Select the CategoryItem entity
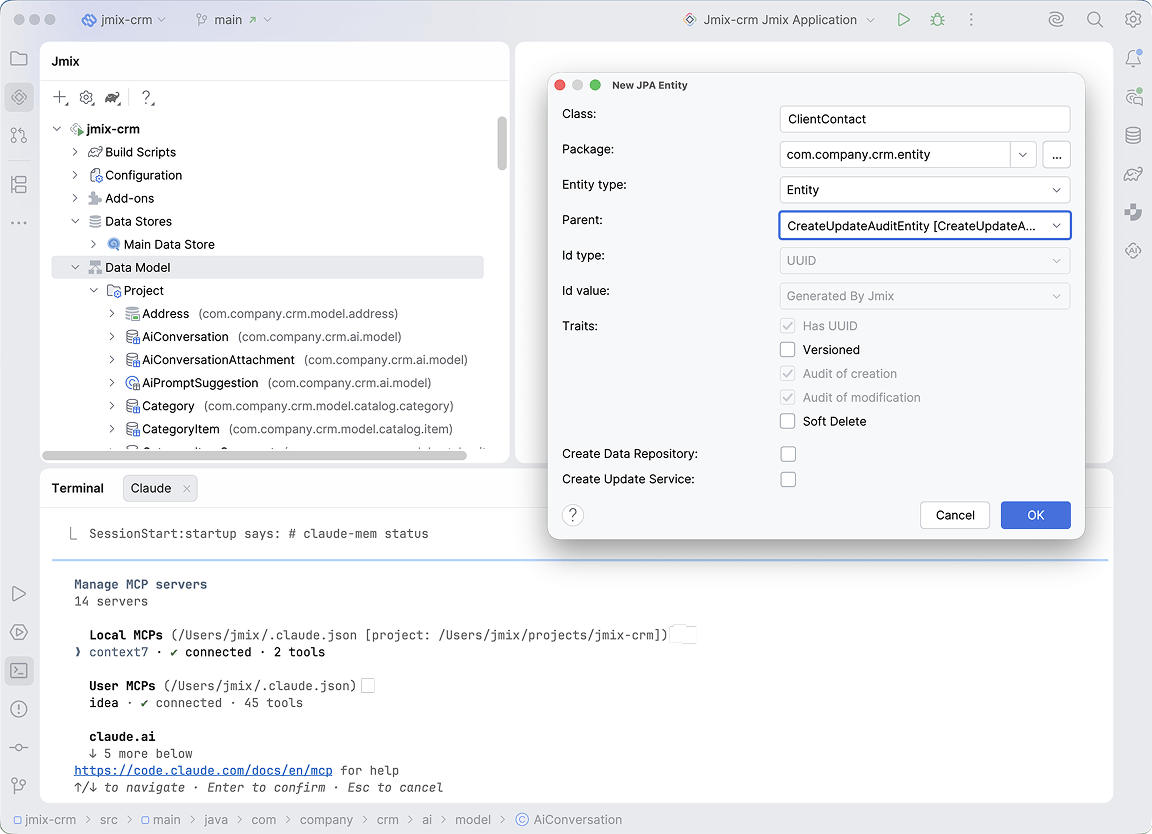Image resolution: width=1152 pixels, height=834 pixels. click(181, 429)
